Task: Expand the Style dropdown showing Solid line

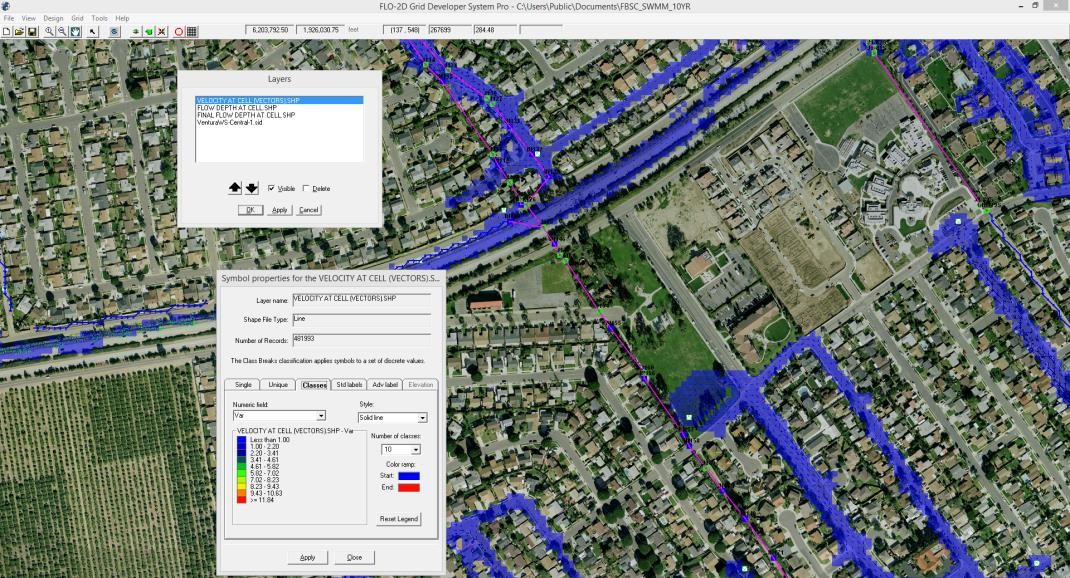Action: click(422, 417)
